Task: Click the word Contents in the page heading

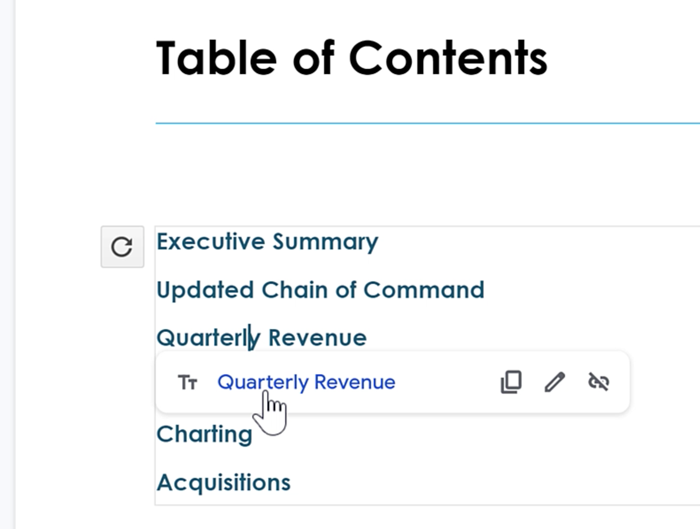Action: click(x=447, y=57)
